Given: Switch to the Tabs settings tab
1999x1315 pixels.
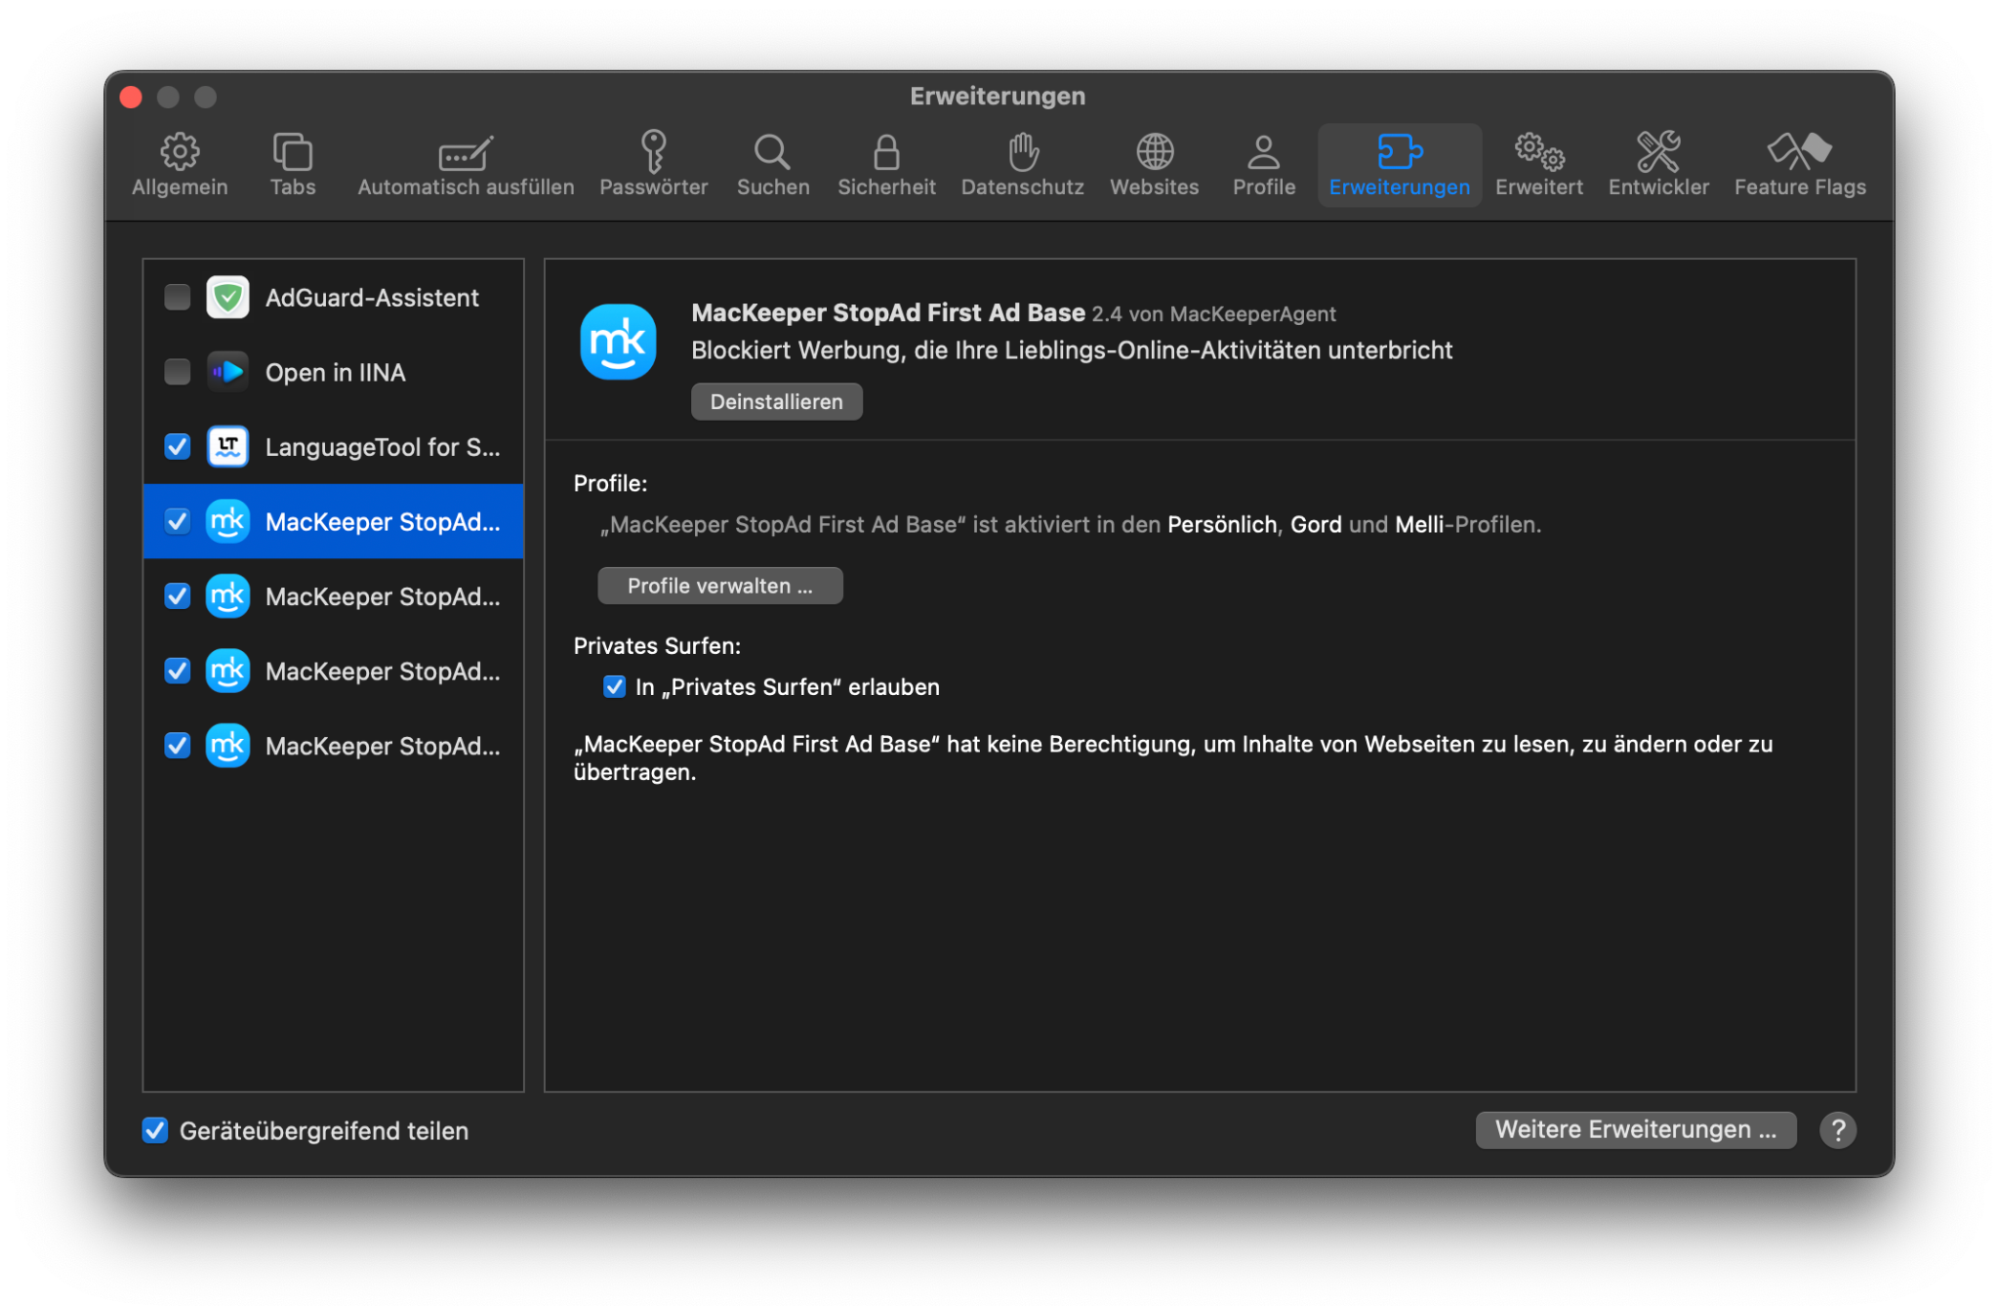Looking at the screenshot, I should pyautogui.click(x=292, y=164).
